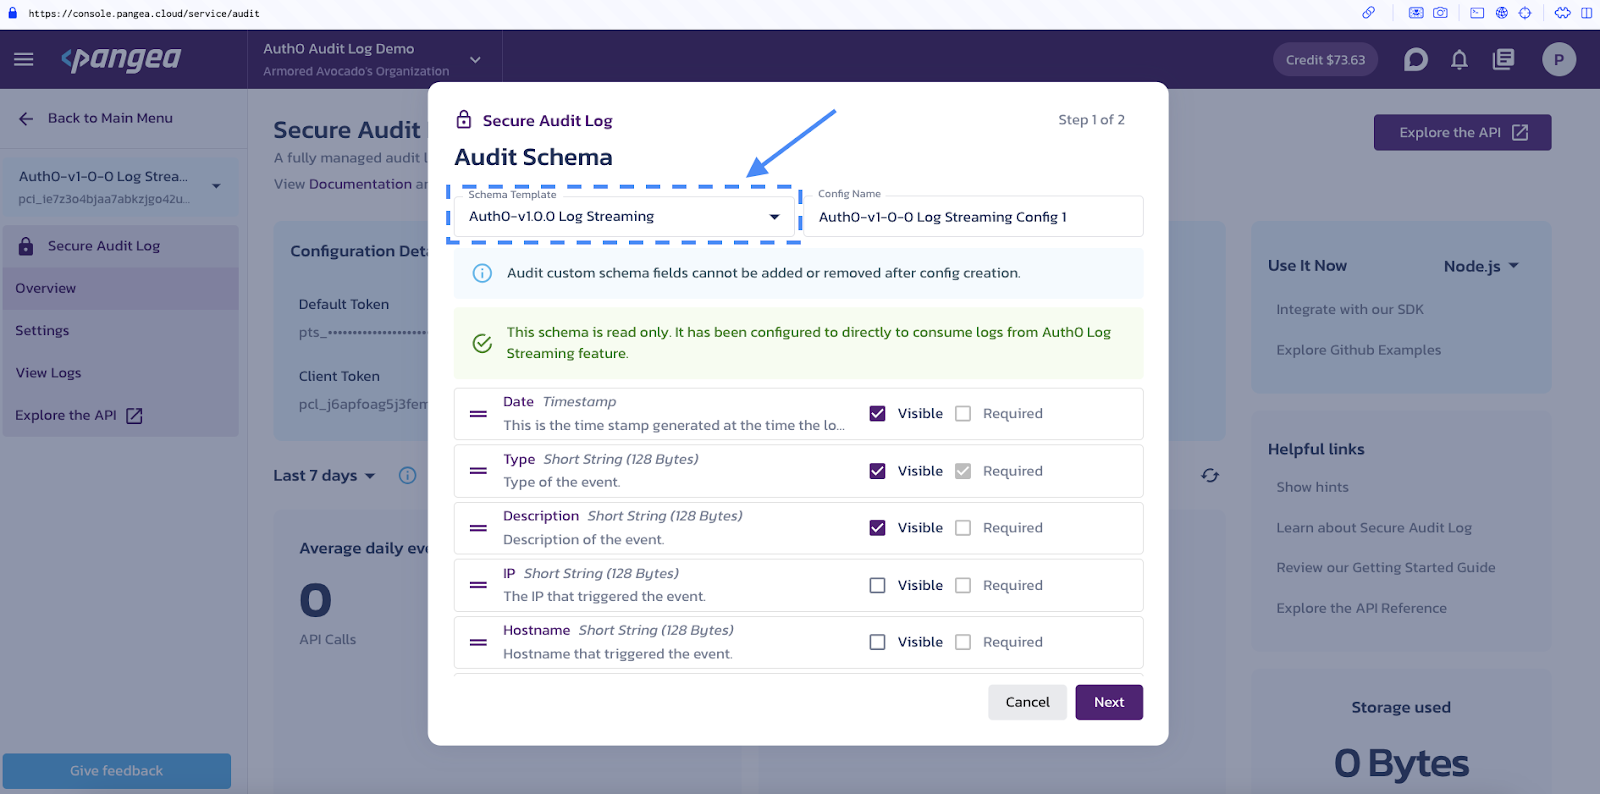The width and height of the screenshot is (1600, 794).
Task: Click the lock icon in Secure Audit Log dialog header
Action: [464, 120]
